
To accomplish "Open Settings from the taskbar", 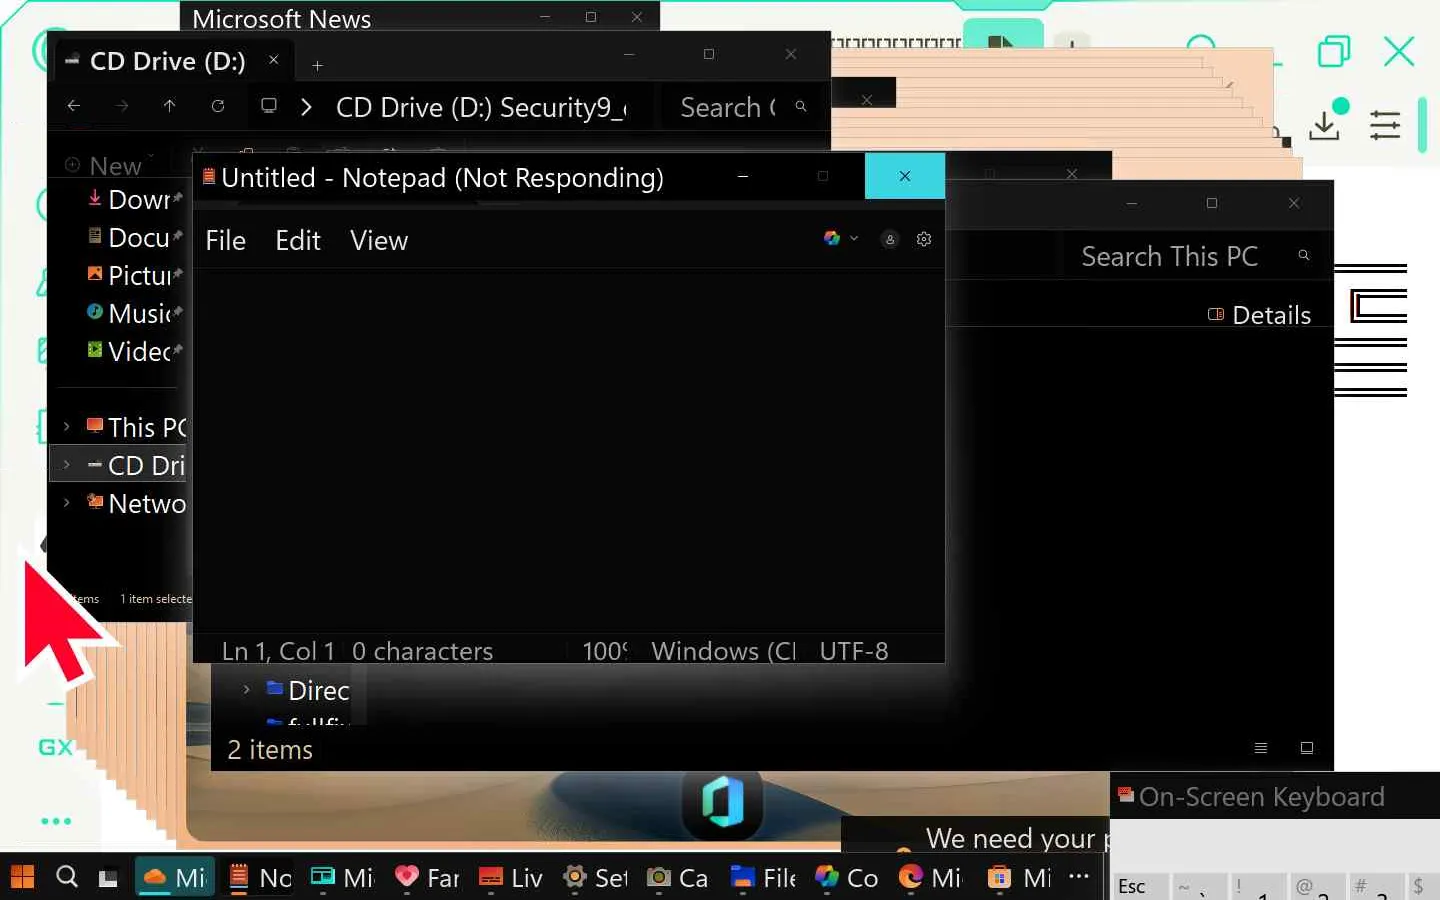I will 595,878.
